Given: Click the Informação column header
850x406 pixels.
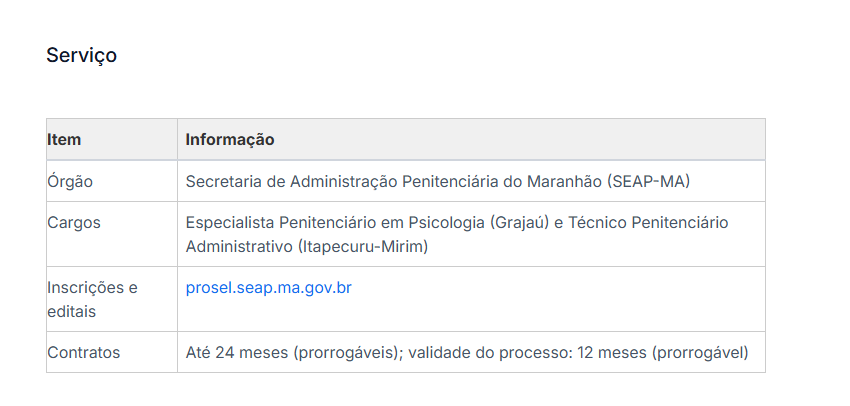Looking at the screenshot, I should pos(229,139).
